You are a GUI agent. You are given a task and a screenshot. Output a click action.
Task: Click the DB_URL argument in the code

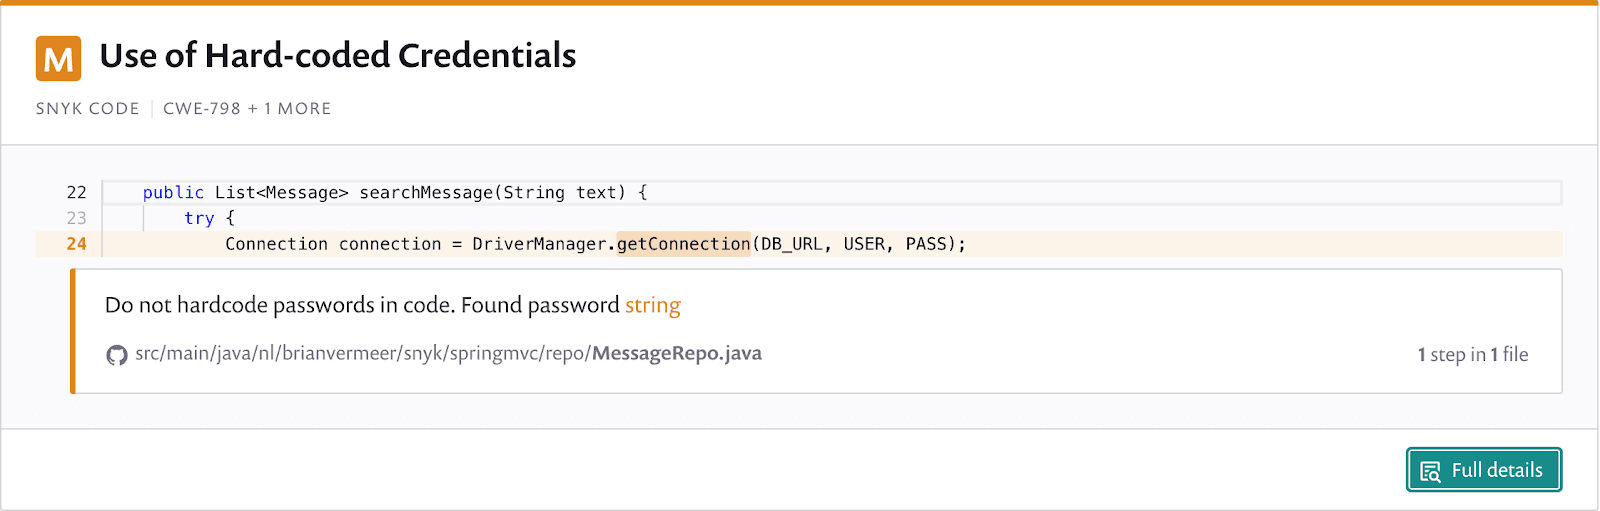pos(792,244)
